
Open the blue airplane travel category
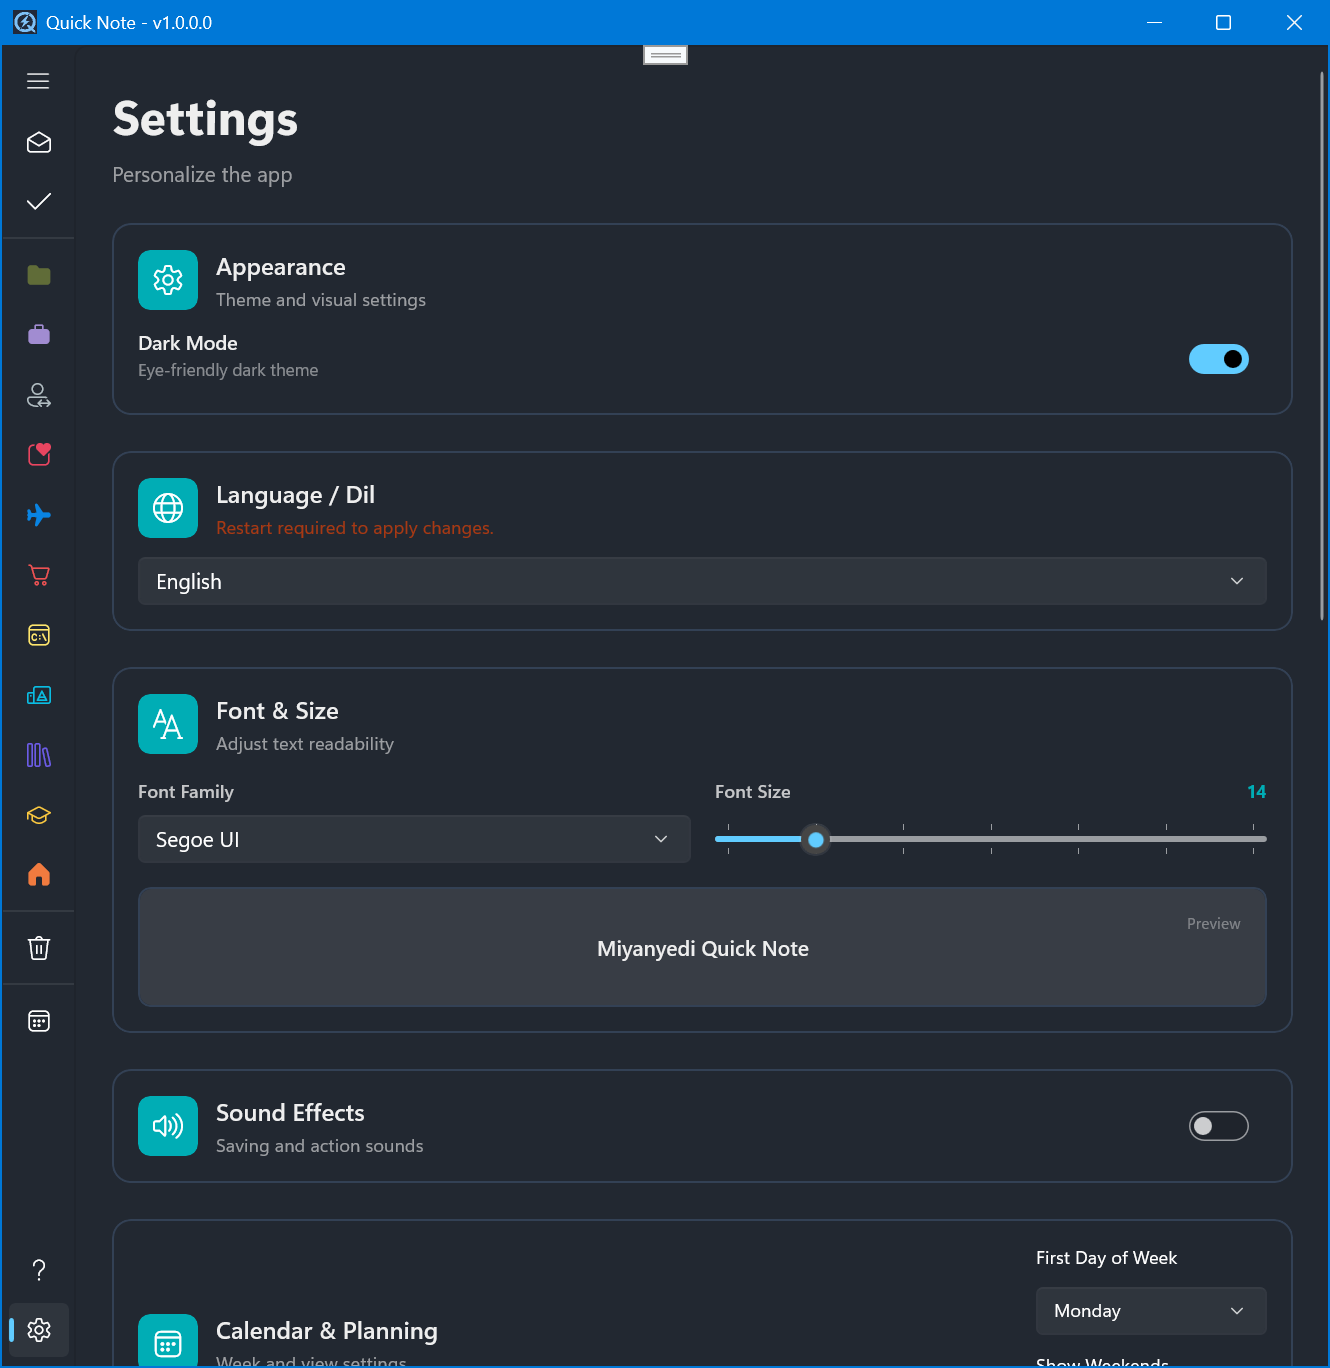pyautogui.click(x=39, y=515)
